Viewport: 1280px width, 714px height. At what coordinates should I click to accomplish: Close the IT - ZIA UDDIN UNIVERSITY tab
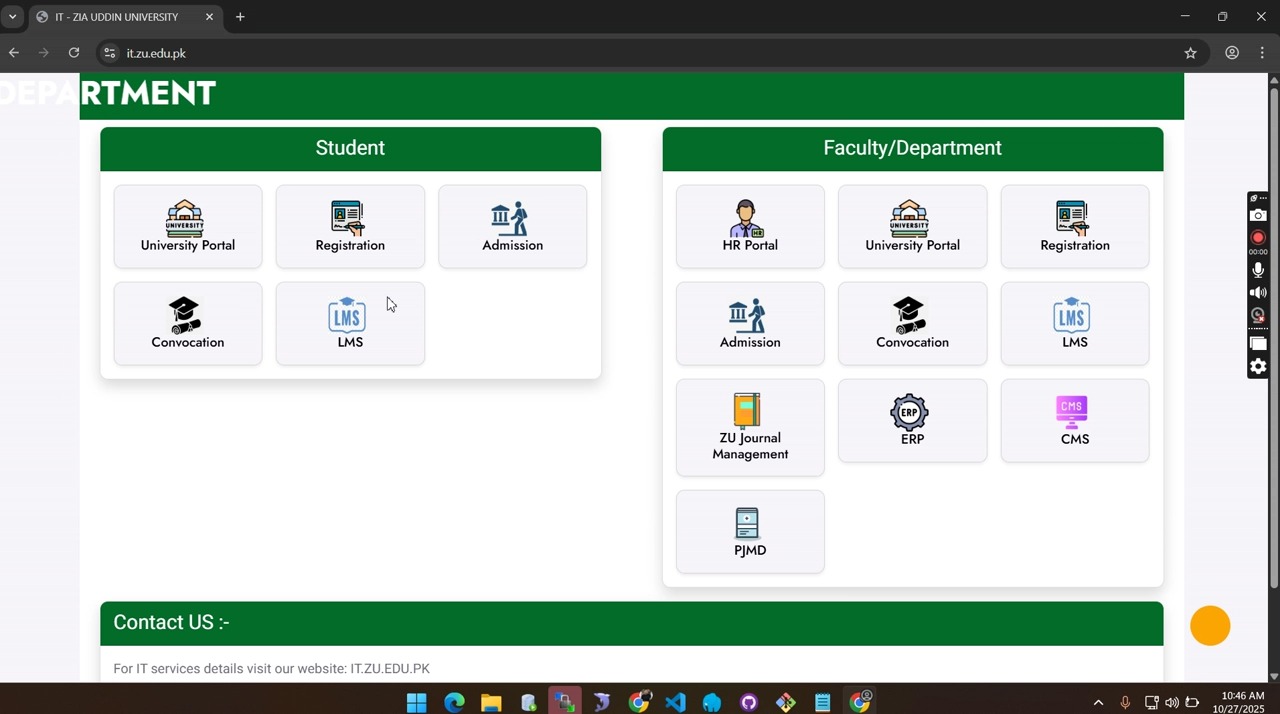pos(210,17)
